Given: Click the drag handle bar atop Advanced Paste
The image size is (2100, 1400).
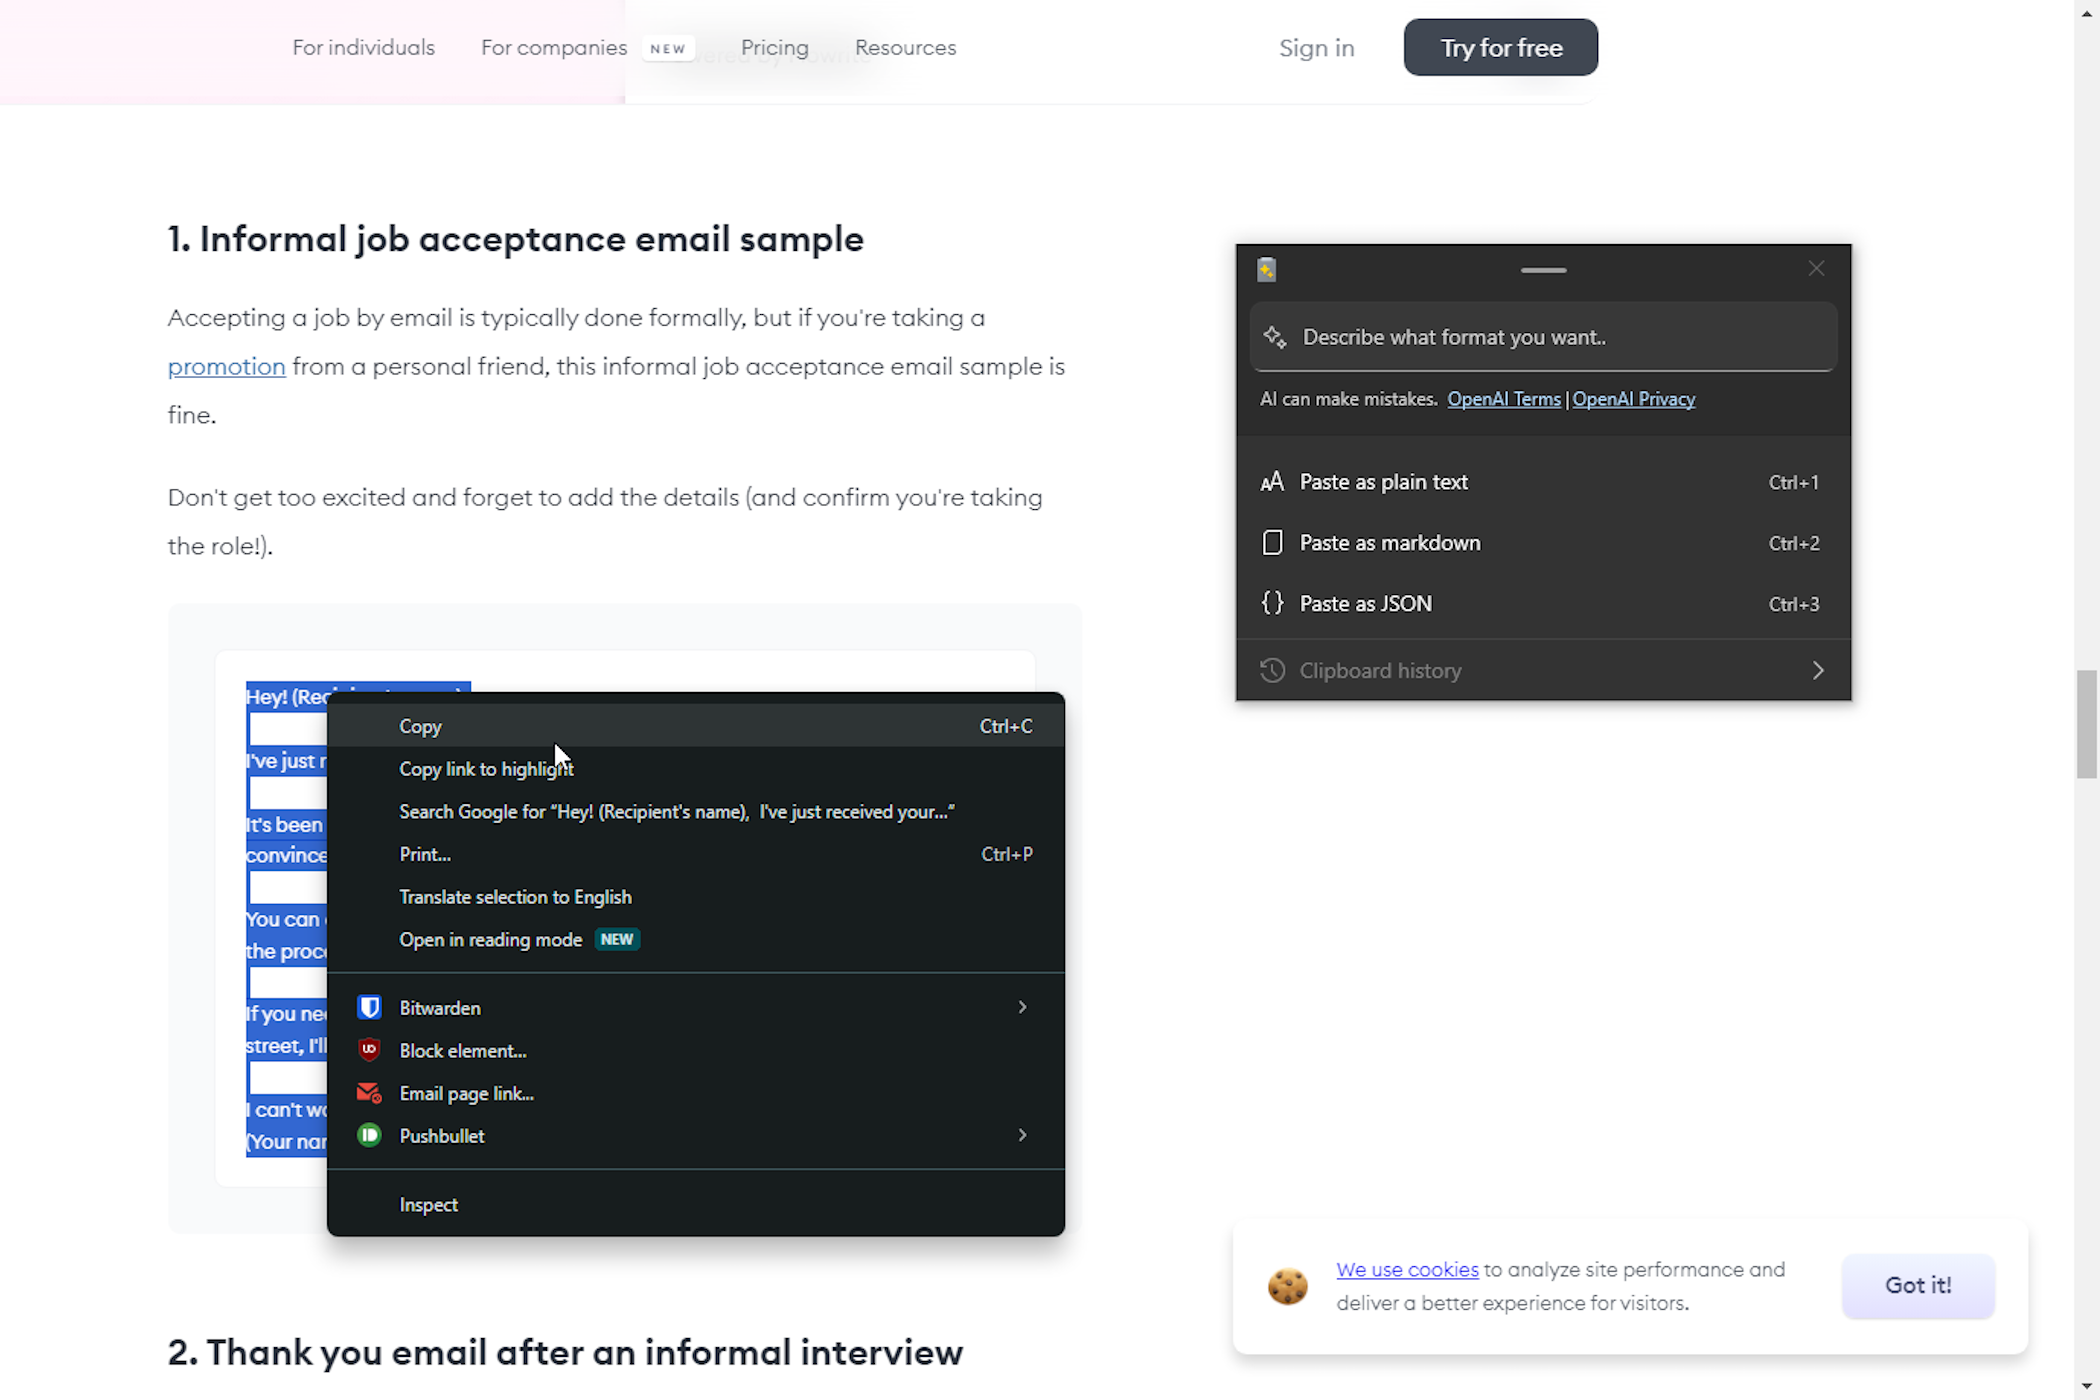Looking at the screenshot, I should [x=1543, y=270].
